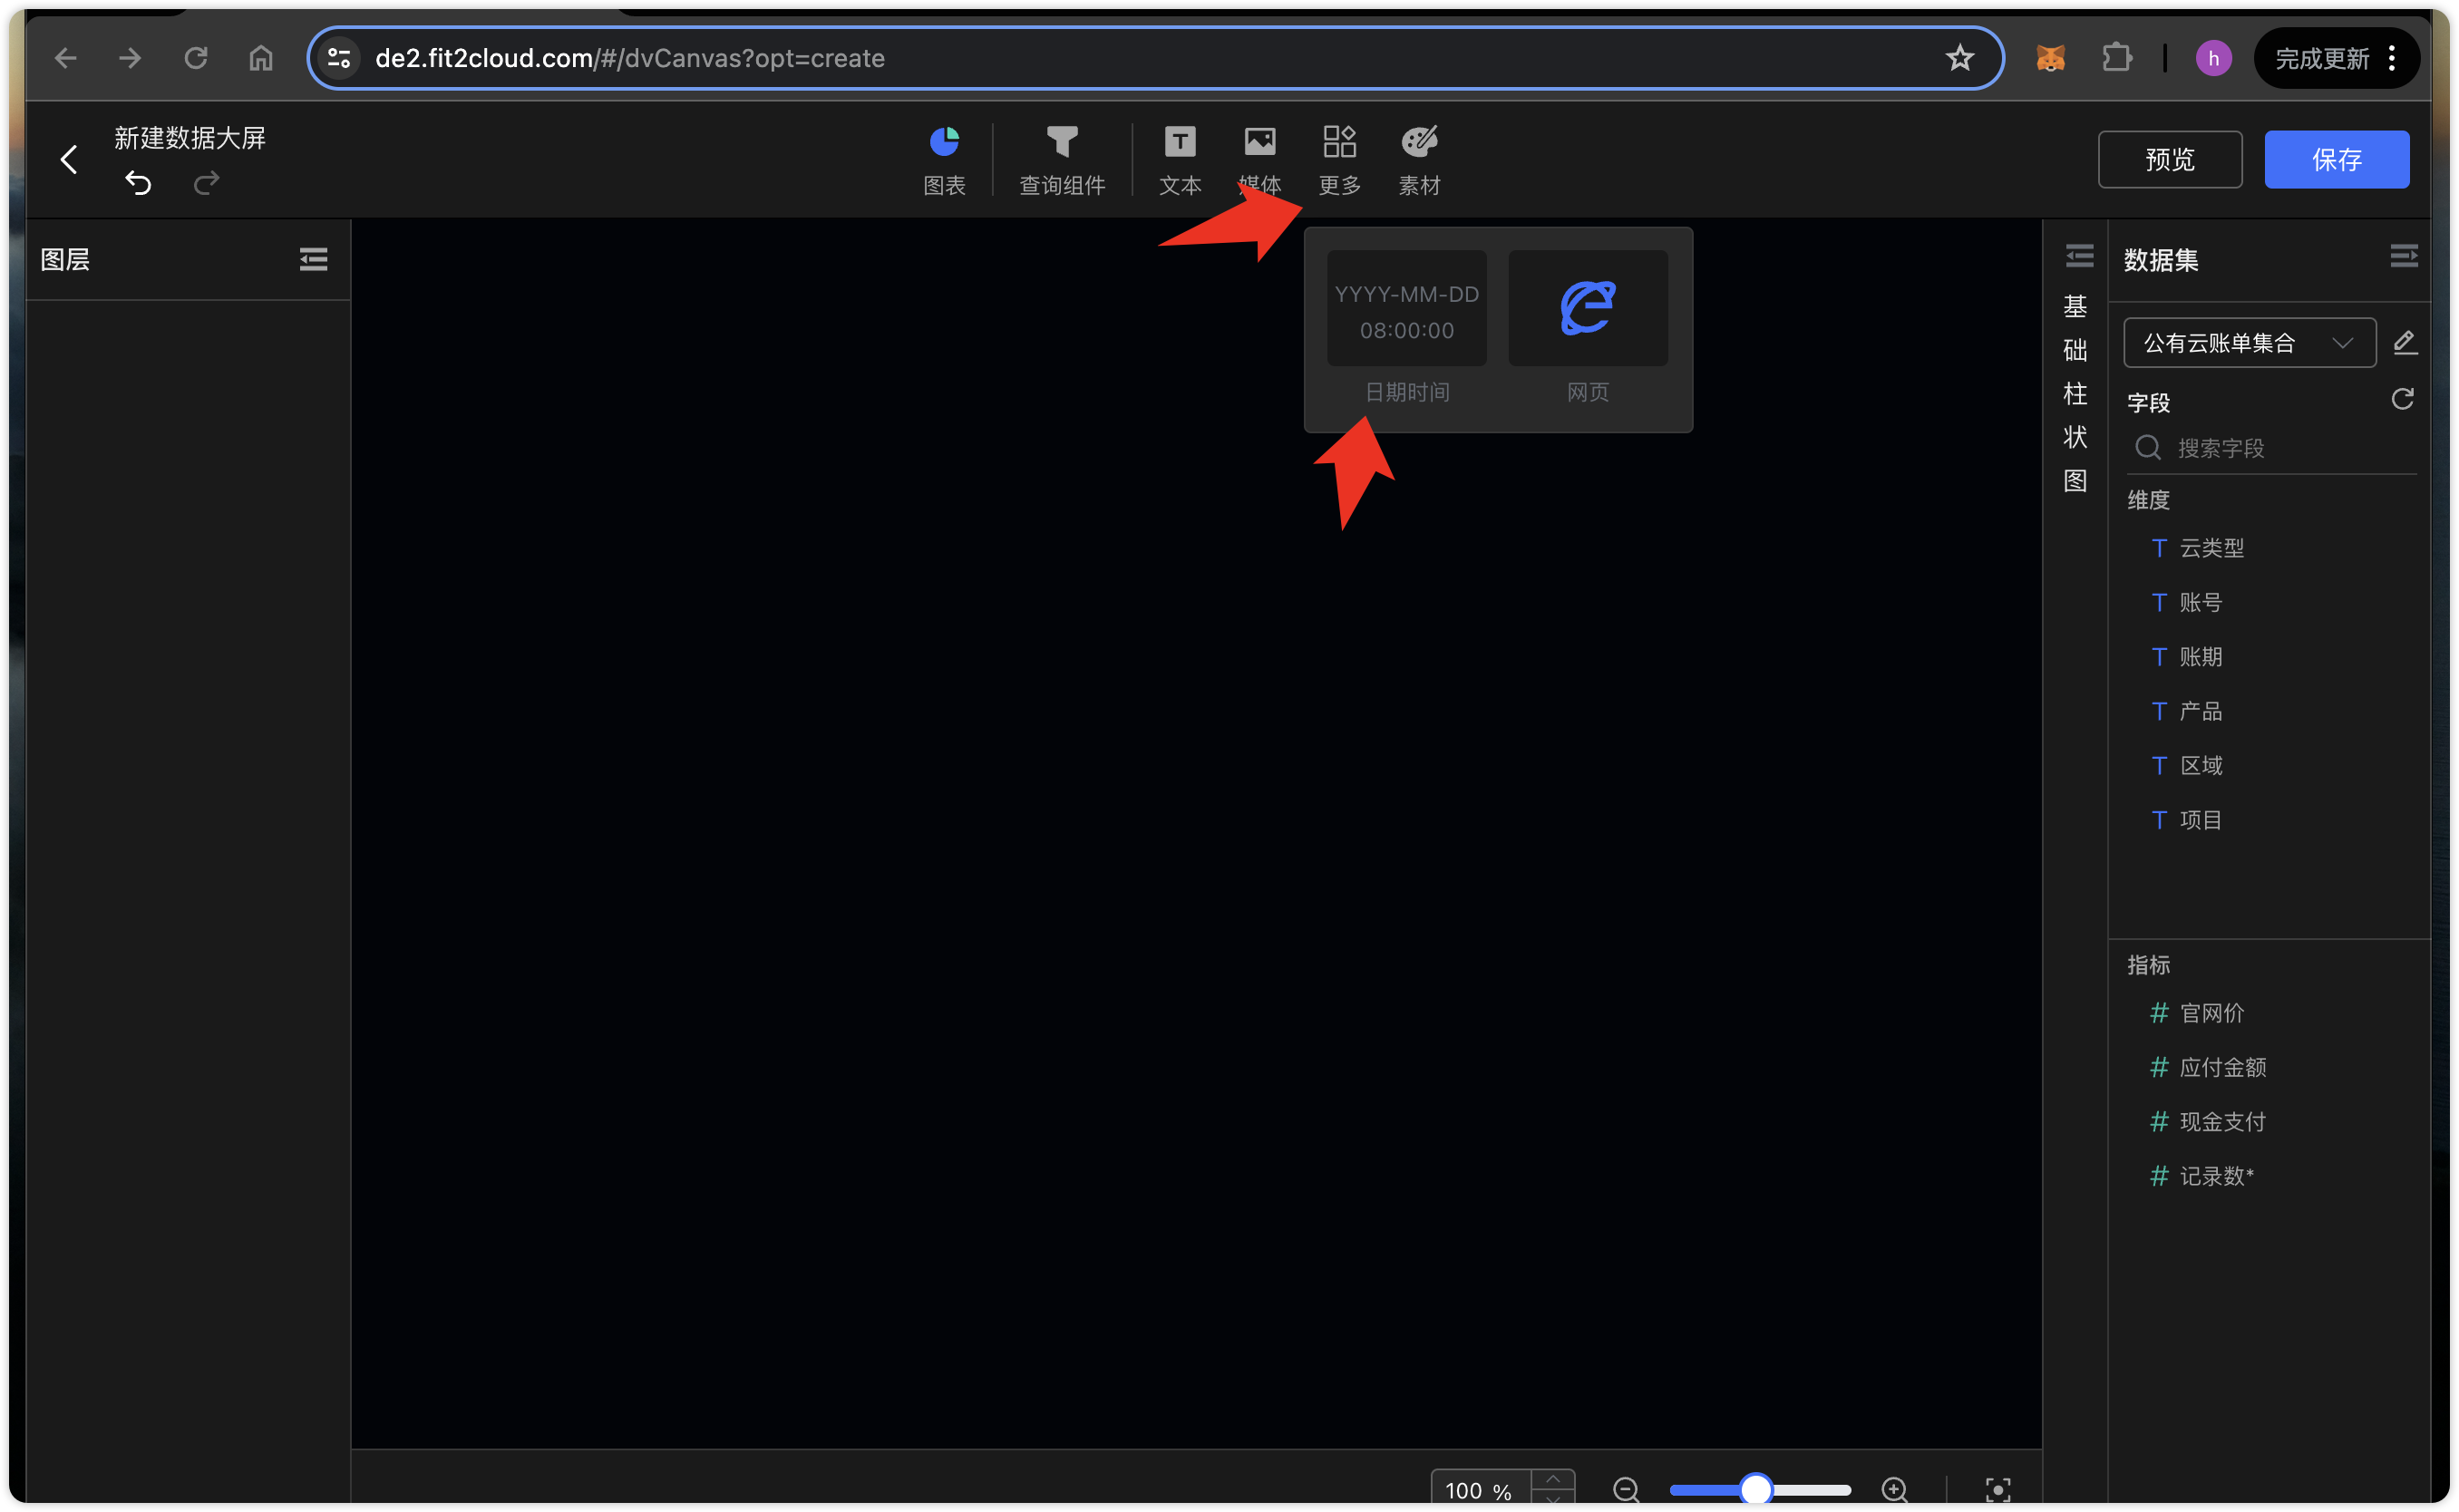Click the address bar URL
The width and height of the screenshot is (2459, 1512).
pyautogui.click(x=629, y=58)
